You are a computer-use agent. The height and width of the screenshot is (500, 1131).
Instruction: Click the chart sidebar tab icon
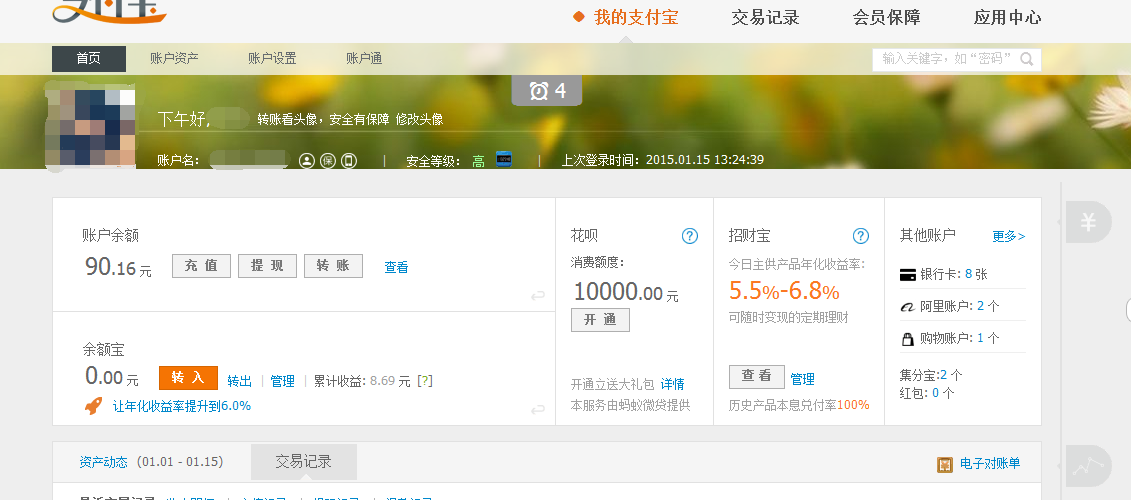point(1088,466)
